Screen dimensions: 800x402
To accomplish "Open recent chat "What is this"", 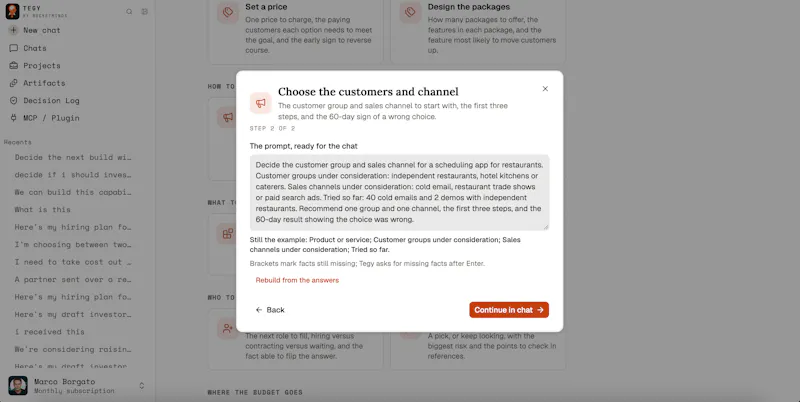I will [x=43, y=210].
